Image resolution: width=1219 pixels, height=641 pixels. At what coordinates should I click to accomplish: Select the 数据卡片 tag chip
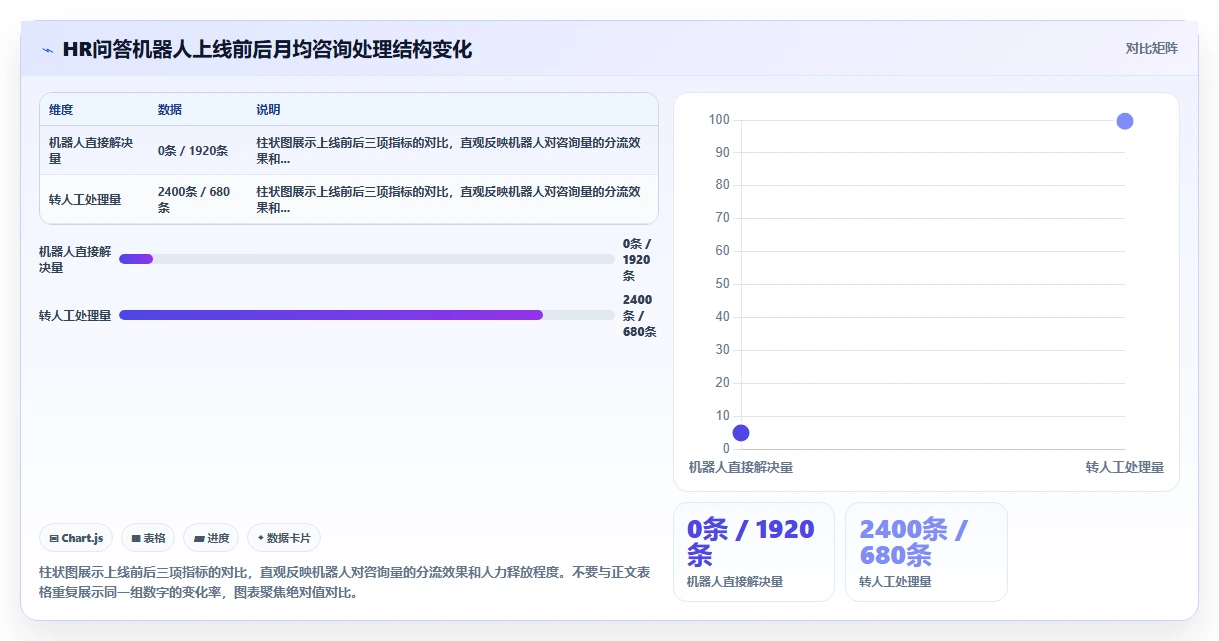284,538
